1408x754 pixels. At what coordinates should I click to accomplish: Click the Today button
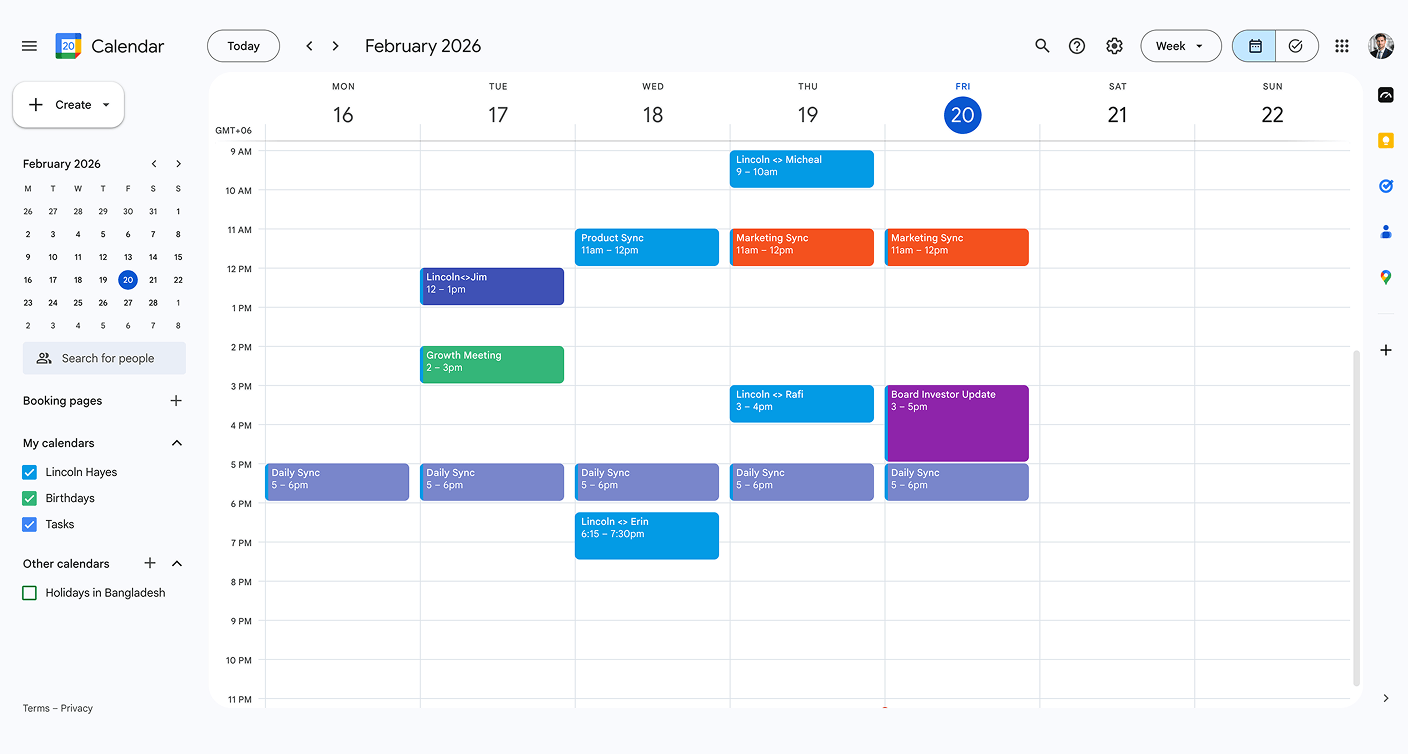tap(243, 46)
